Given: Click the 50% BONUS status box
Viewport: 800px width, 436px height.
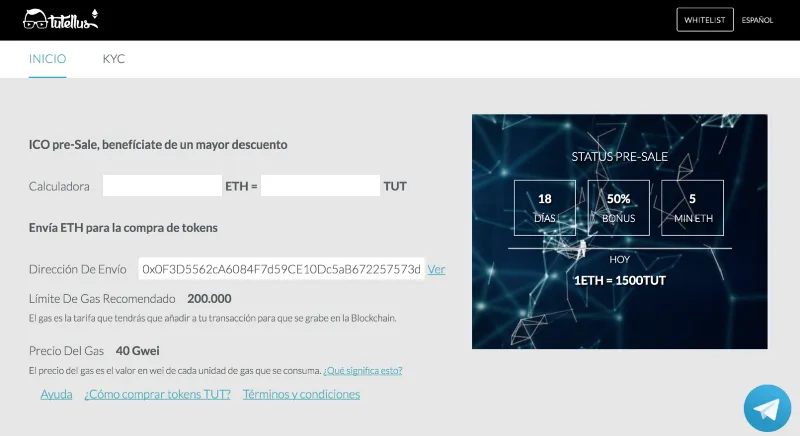Looking at the screenshot, I should click(x=618, y=208).
